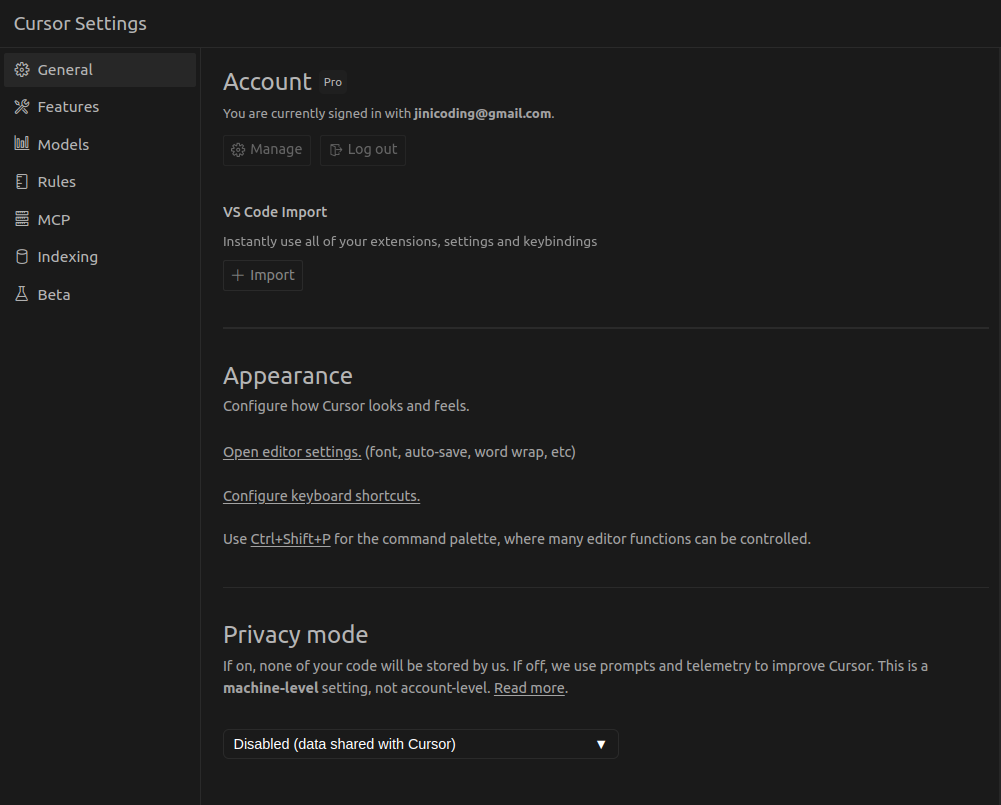Click the Ctrl+Shift+P command palette link
This screenshot has height=805, width=1001.
290,539
